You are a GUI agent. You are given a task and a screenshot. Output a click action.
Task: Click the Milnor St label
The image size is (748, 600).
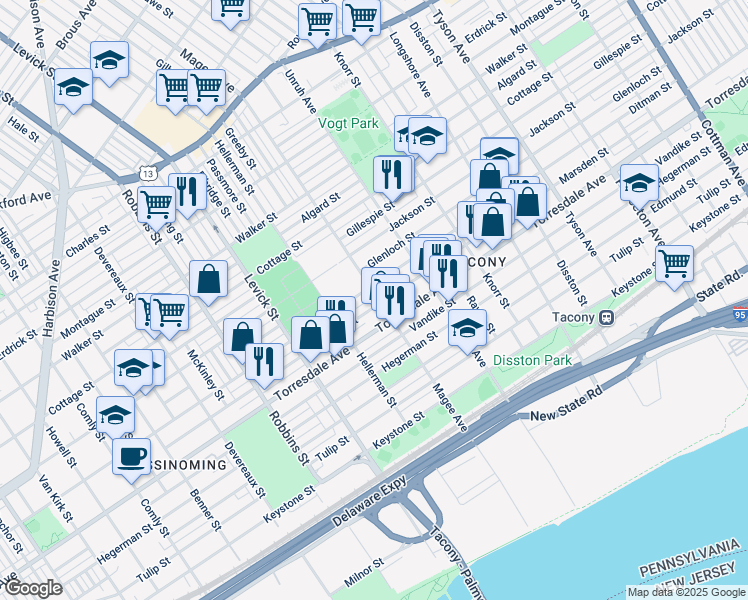pos(364,572)
